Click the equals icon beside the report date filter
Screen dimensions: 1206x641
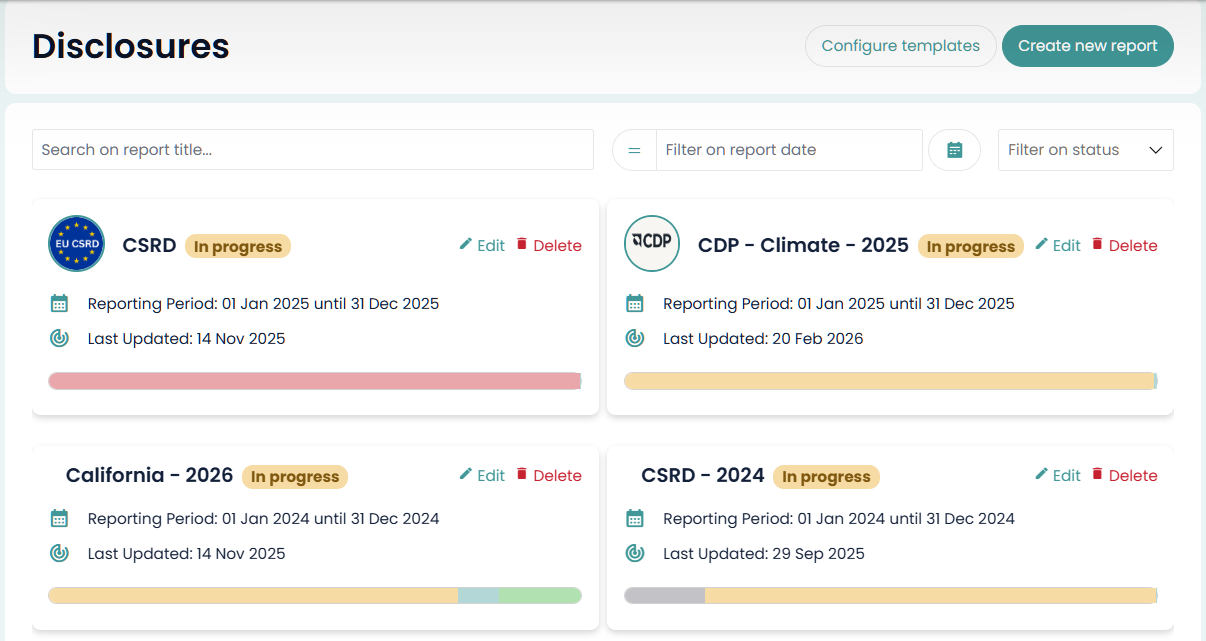point(633,149)
